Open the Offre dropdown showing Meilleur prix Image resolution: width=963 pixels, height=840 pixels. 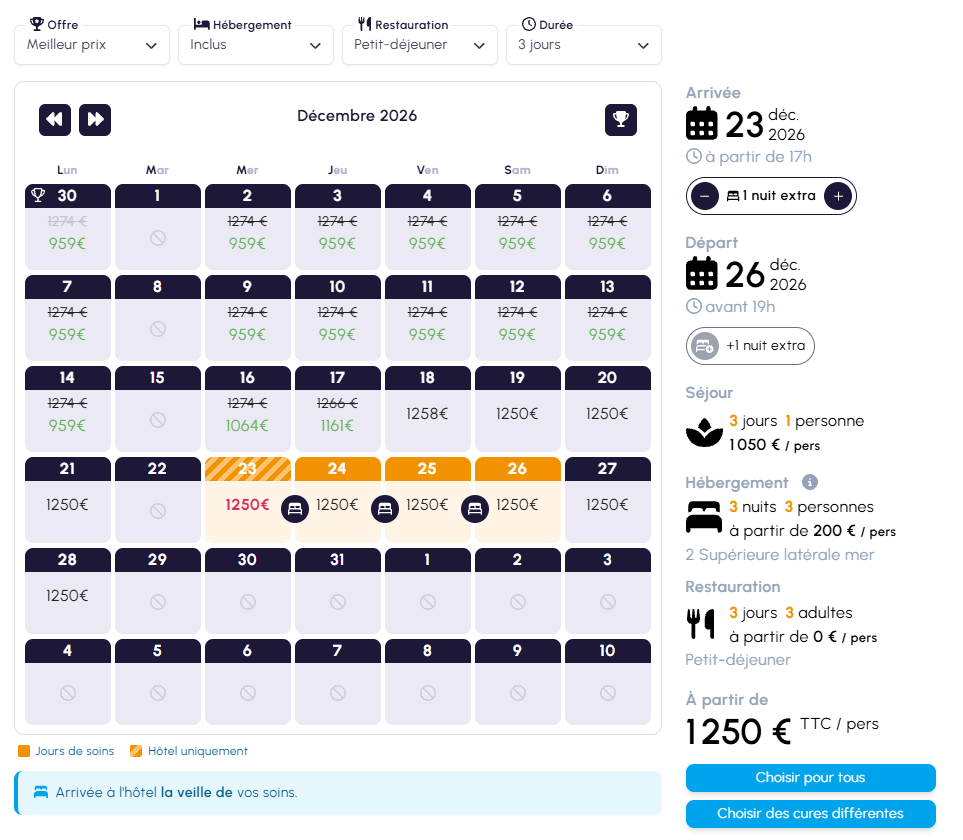pyautogui.click(x=92, y=45)
